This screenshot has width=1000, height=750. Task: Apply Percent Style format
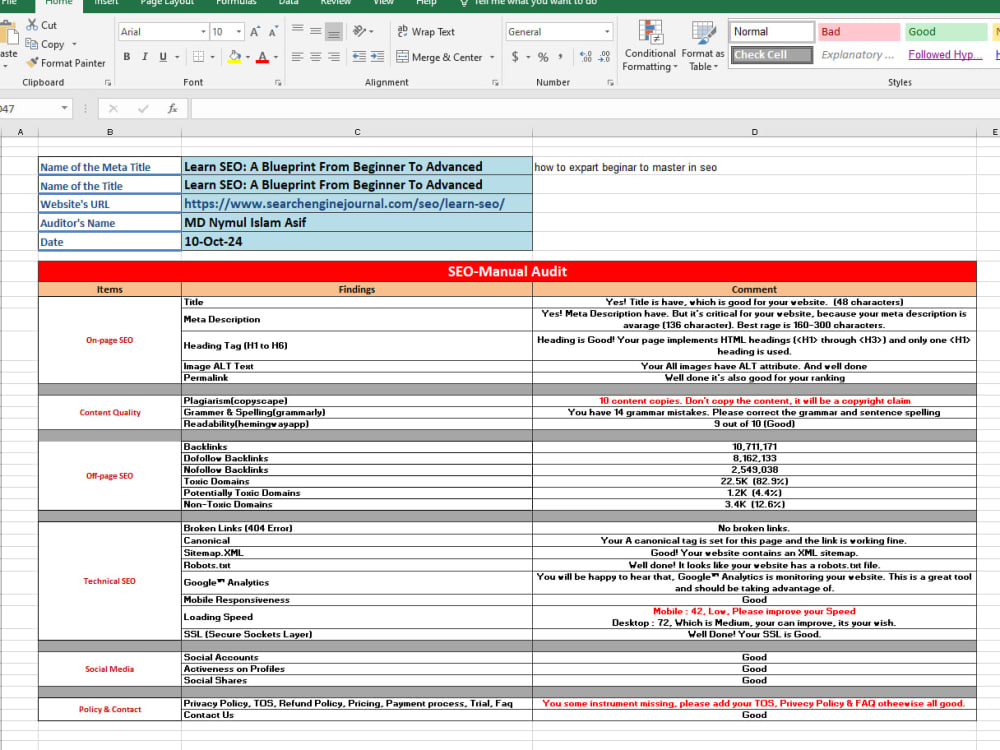click(543, 57)
